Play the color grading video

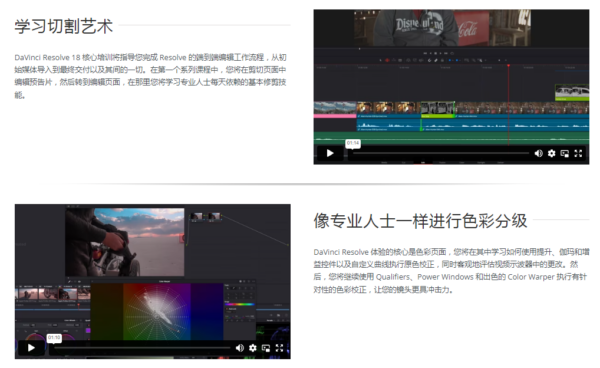pos(31,348)
